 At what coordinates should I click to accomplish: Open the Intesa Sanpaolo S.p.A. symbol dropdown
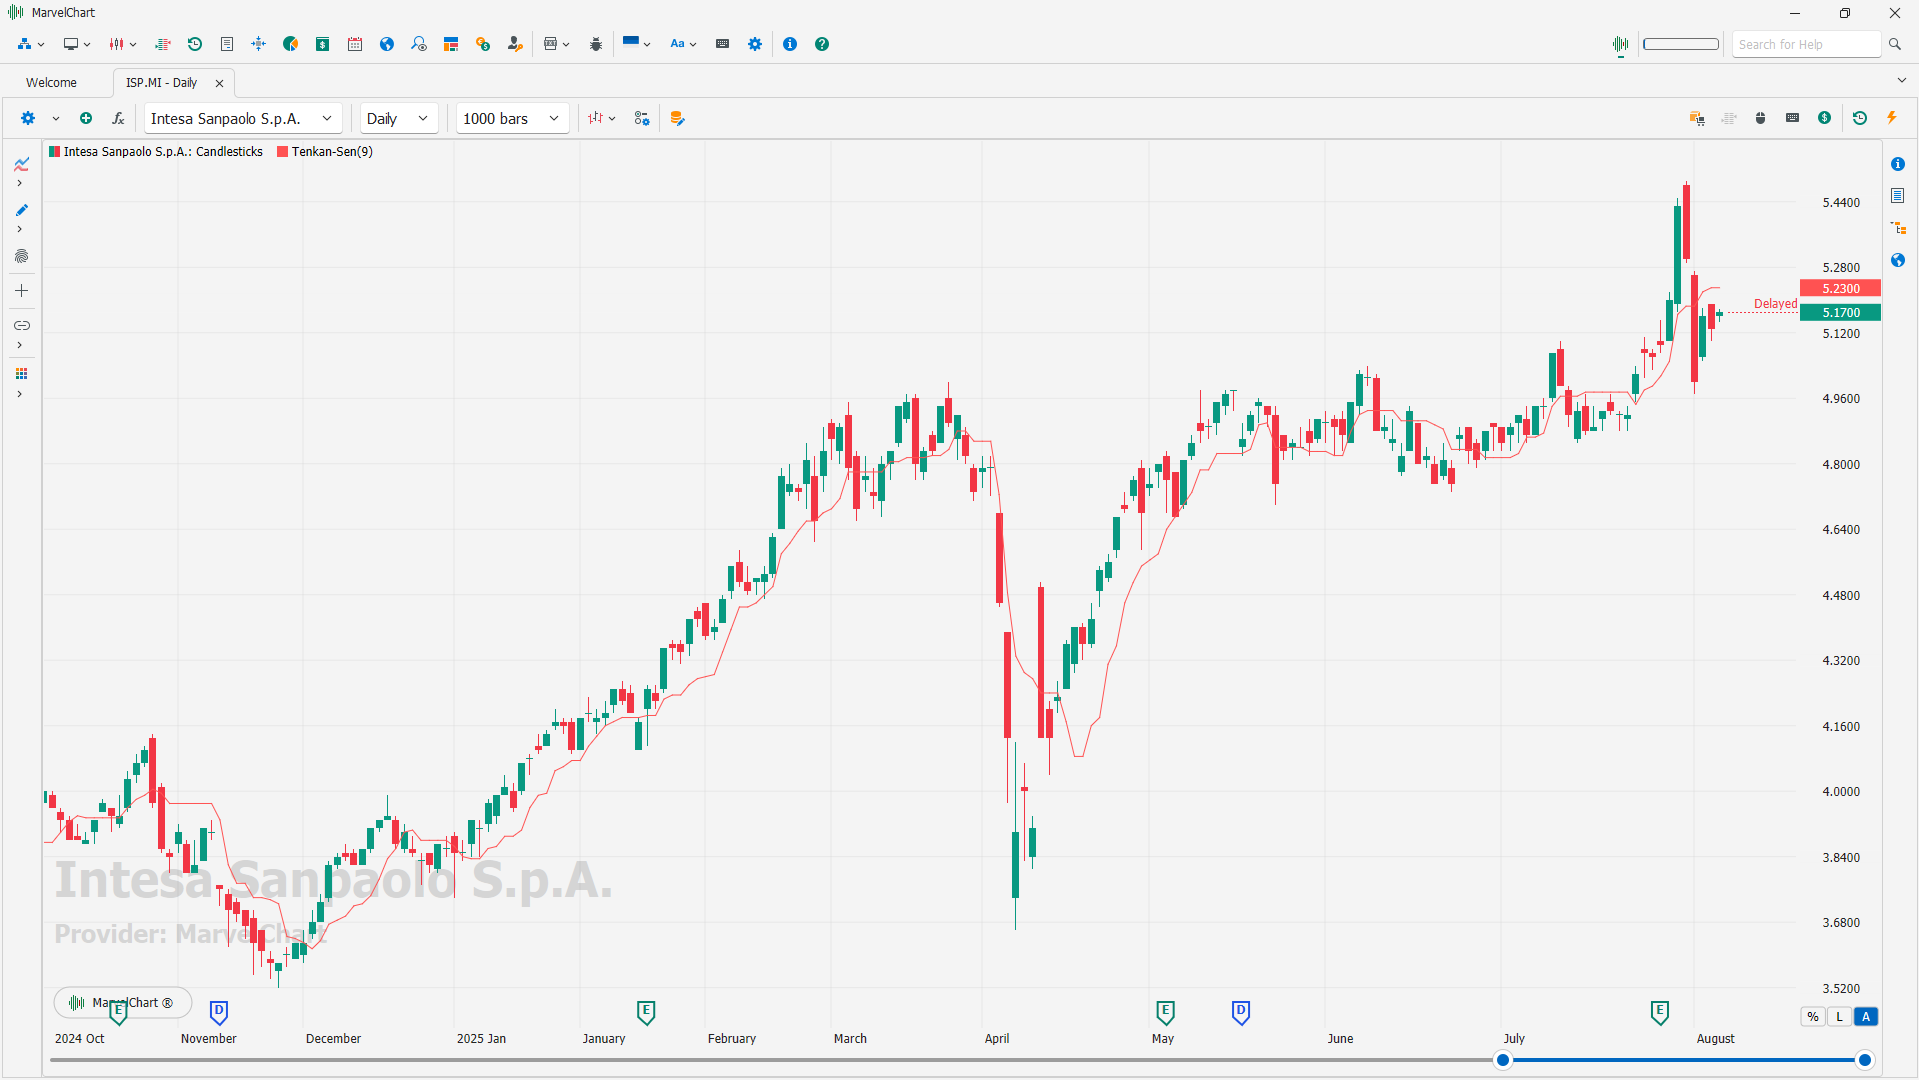tap(243, 118)
